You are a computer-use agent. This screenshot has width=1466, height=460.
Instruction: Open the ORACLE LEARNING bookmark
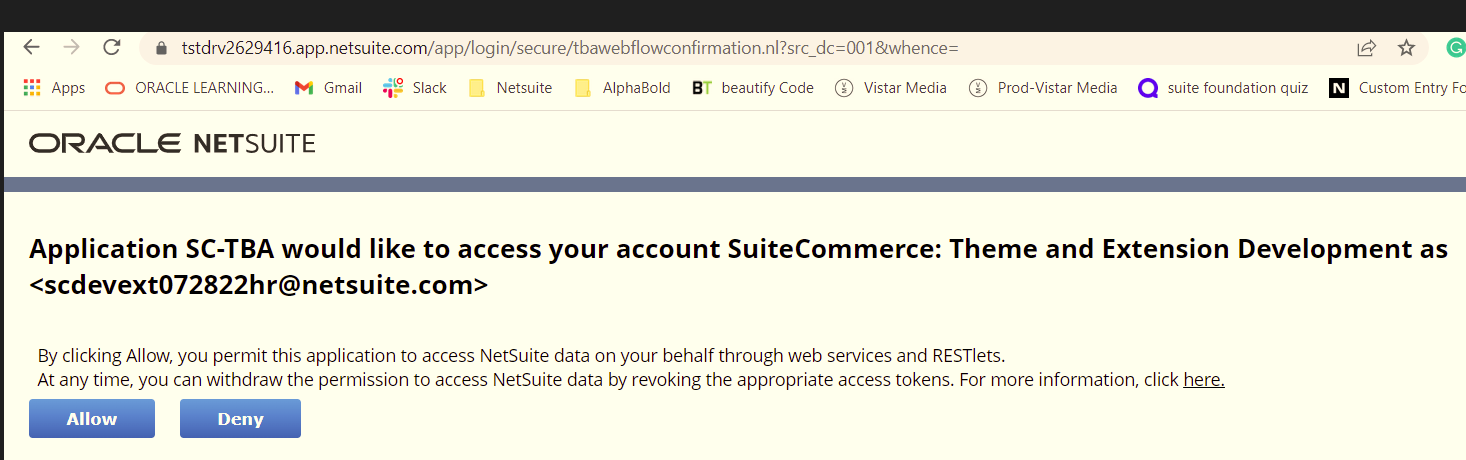(x=189, y=88)
